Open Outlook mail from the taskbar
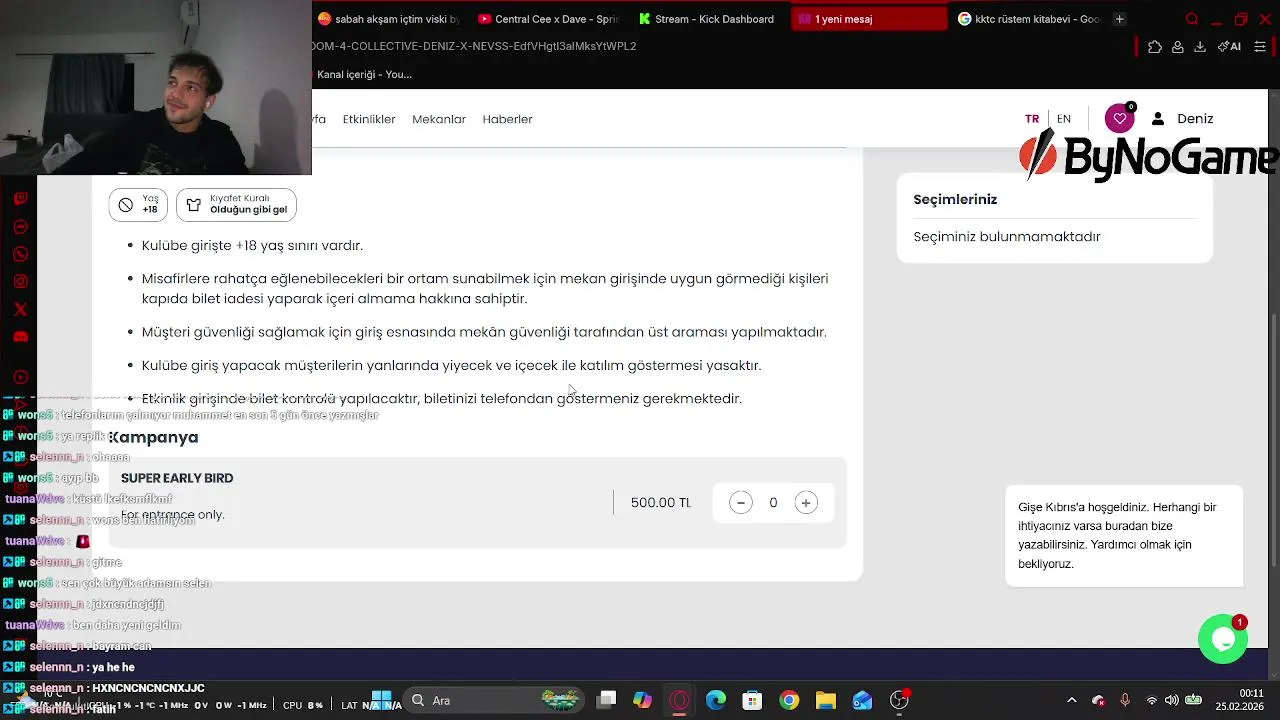 click(862, 700)
